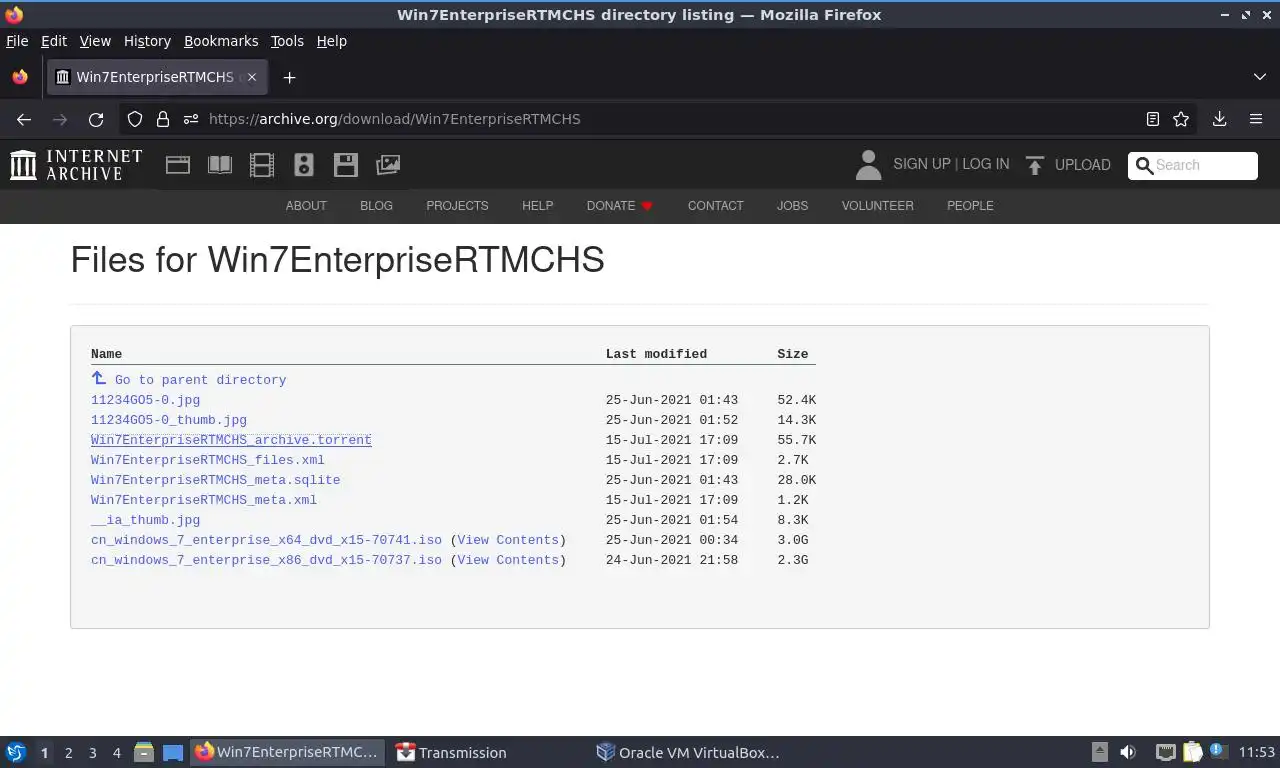The height and width of the screenshot is (768, 1280).
Task: Open the ABOUT navigation link
Action: [x=306, y=206]
